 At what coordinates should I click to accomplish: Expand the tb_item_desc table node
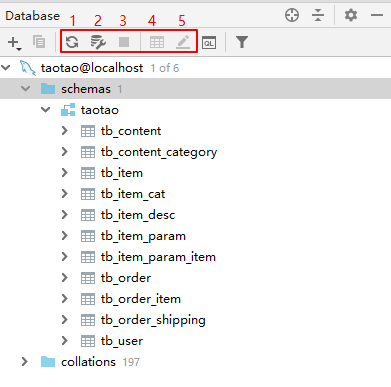pos(65,215)
